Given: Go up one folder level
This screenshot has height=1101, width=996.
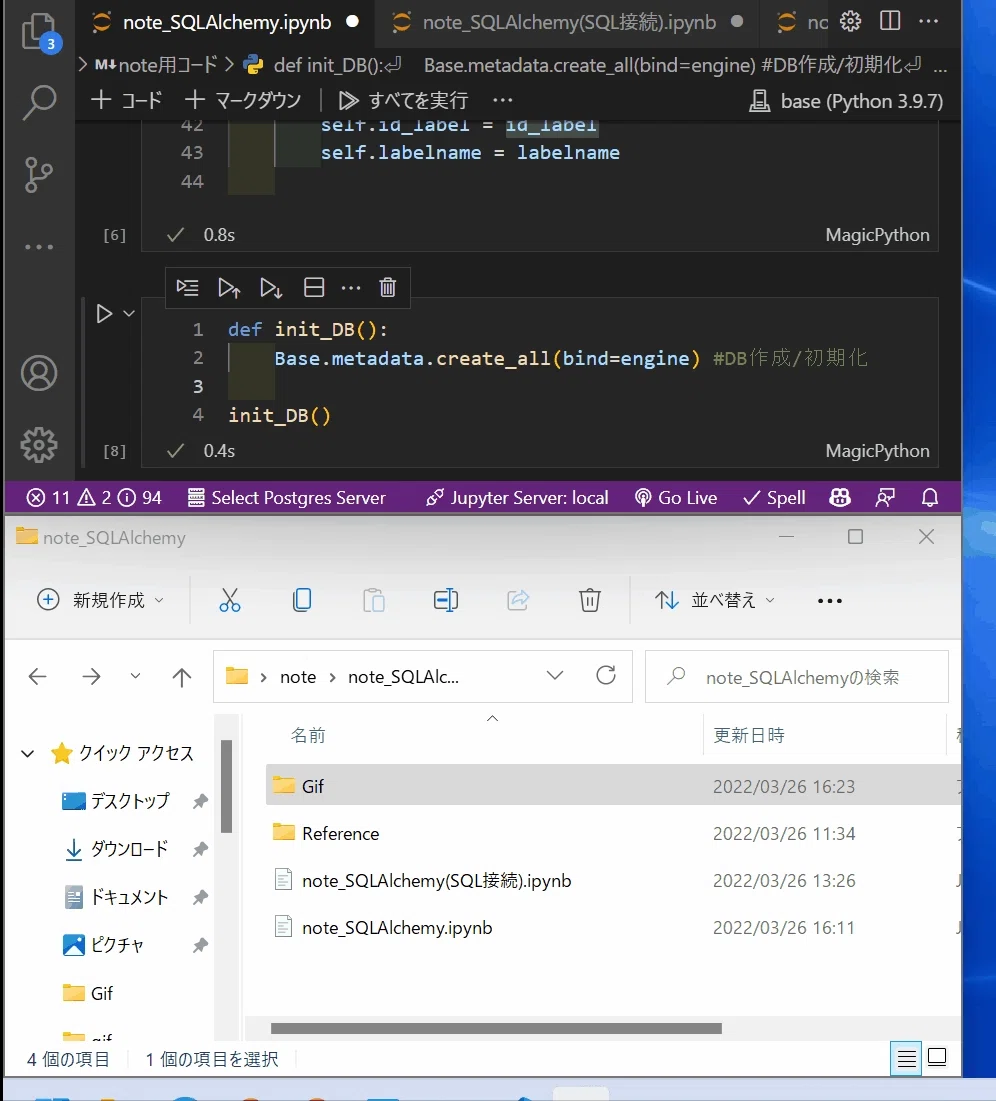Looking at the screenshot, I should point(182,677).
